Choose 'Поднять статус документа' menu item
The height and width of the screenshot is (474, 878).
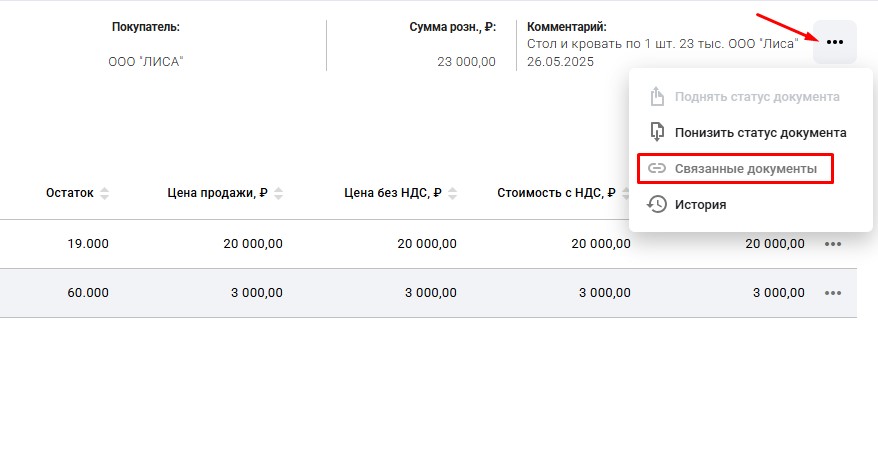751,97
